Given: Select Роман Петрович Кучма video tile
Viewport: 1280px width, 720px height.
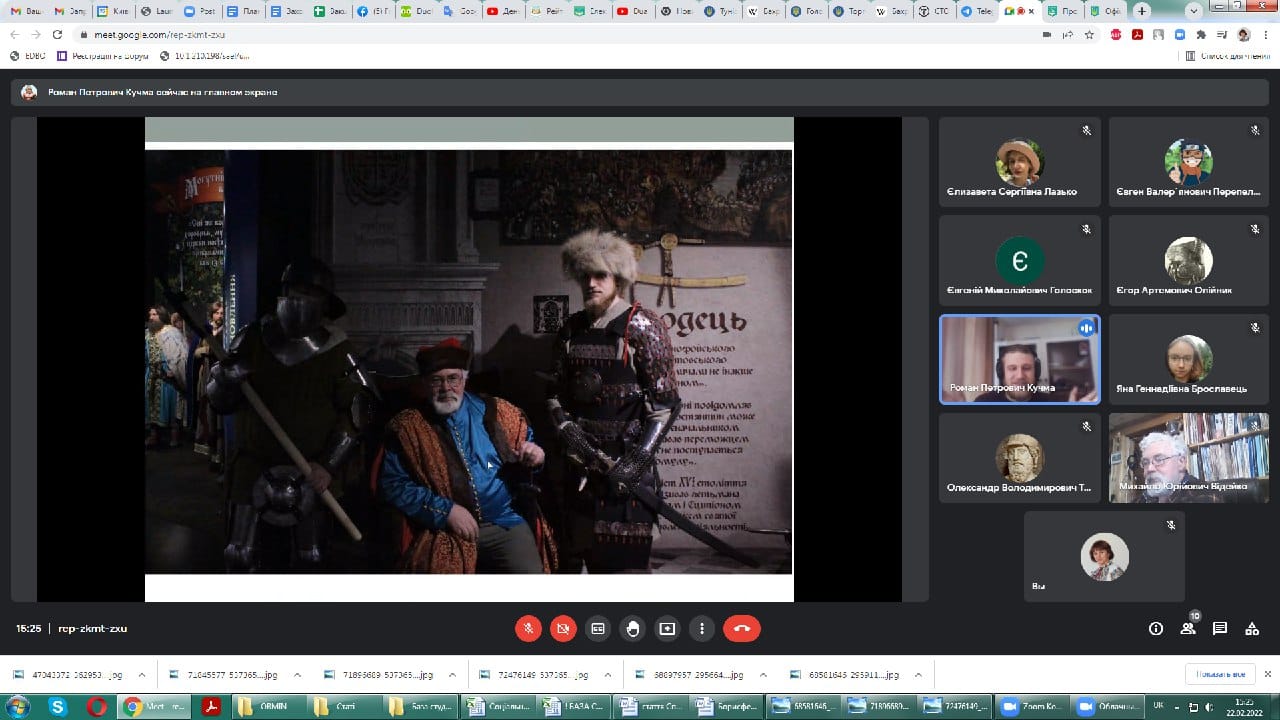Looking at the screenshot, I should coord(1019,360).
